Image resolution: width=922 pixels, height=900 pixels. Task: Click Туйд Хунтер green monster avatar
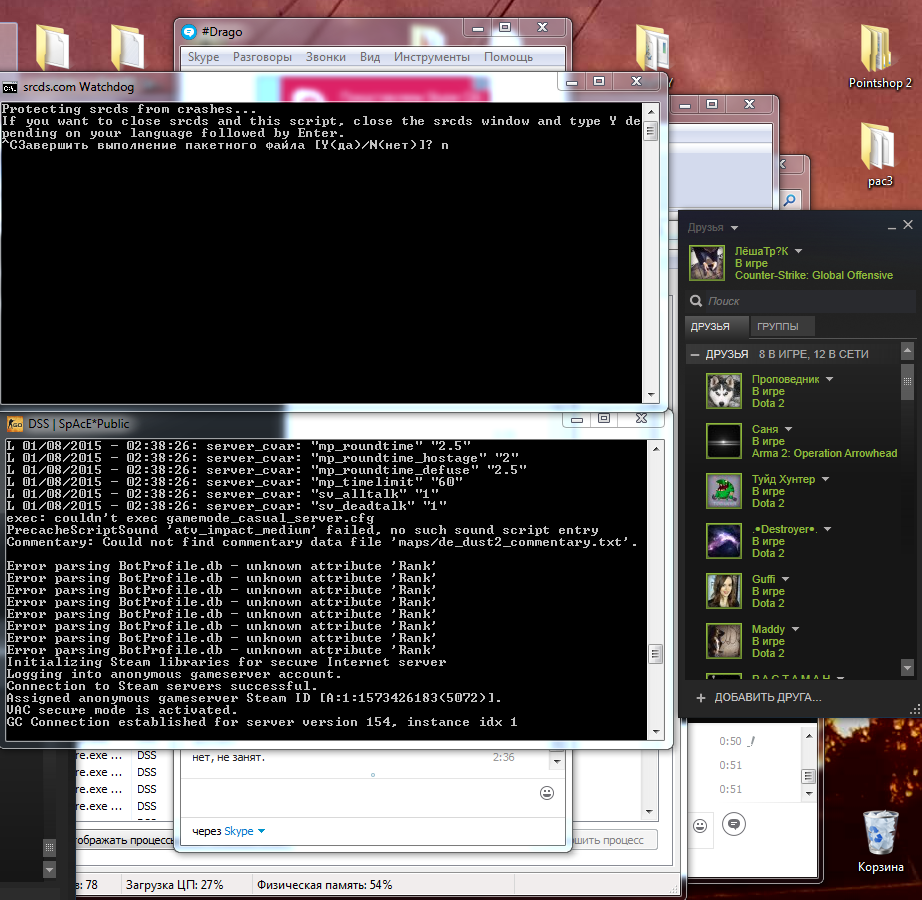pos(724,491)
